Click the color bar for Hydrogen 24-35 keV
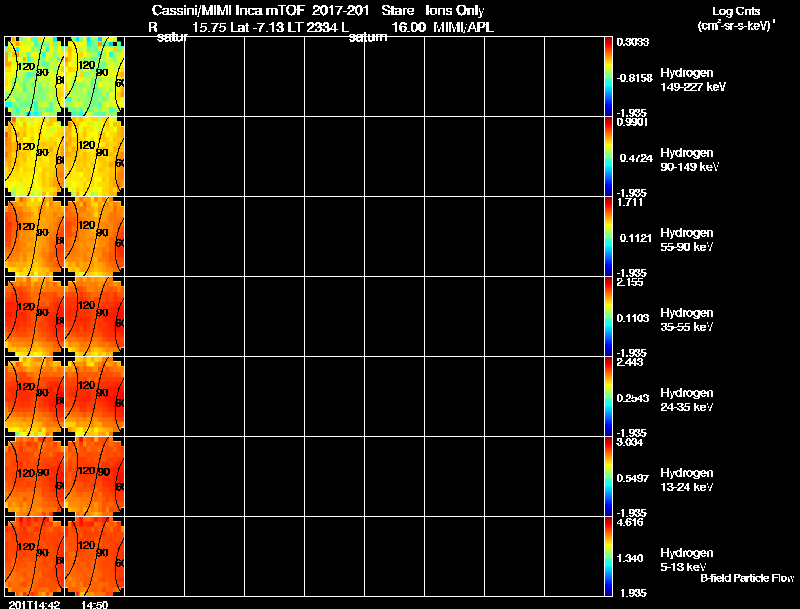This screenshot has width=800, height=609. (x=608, y=397)
